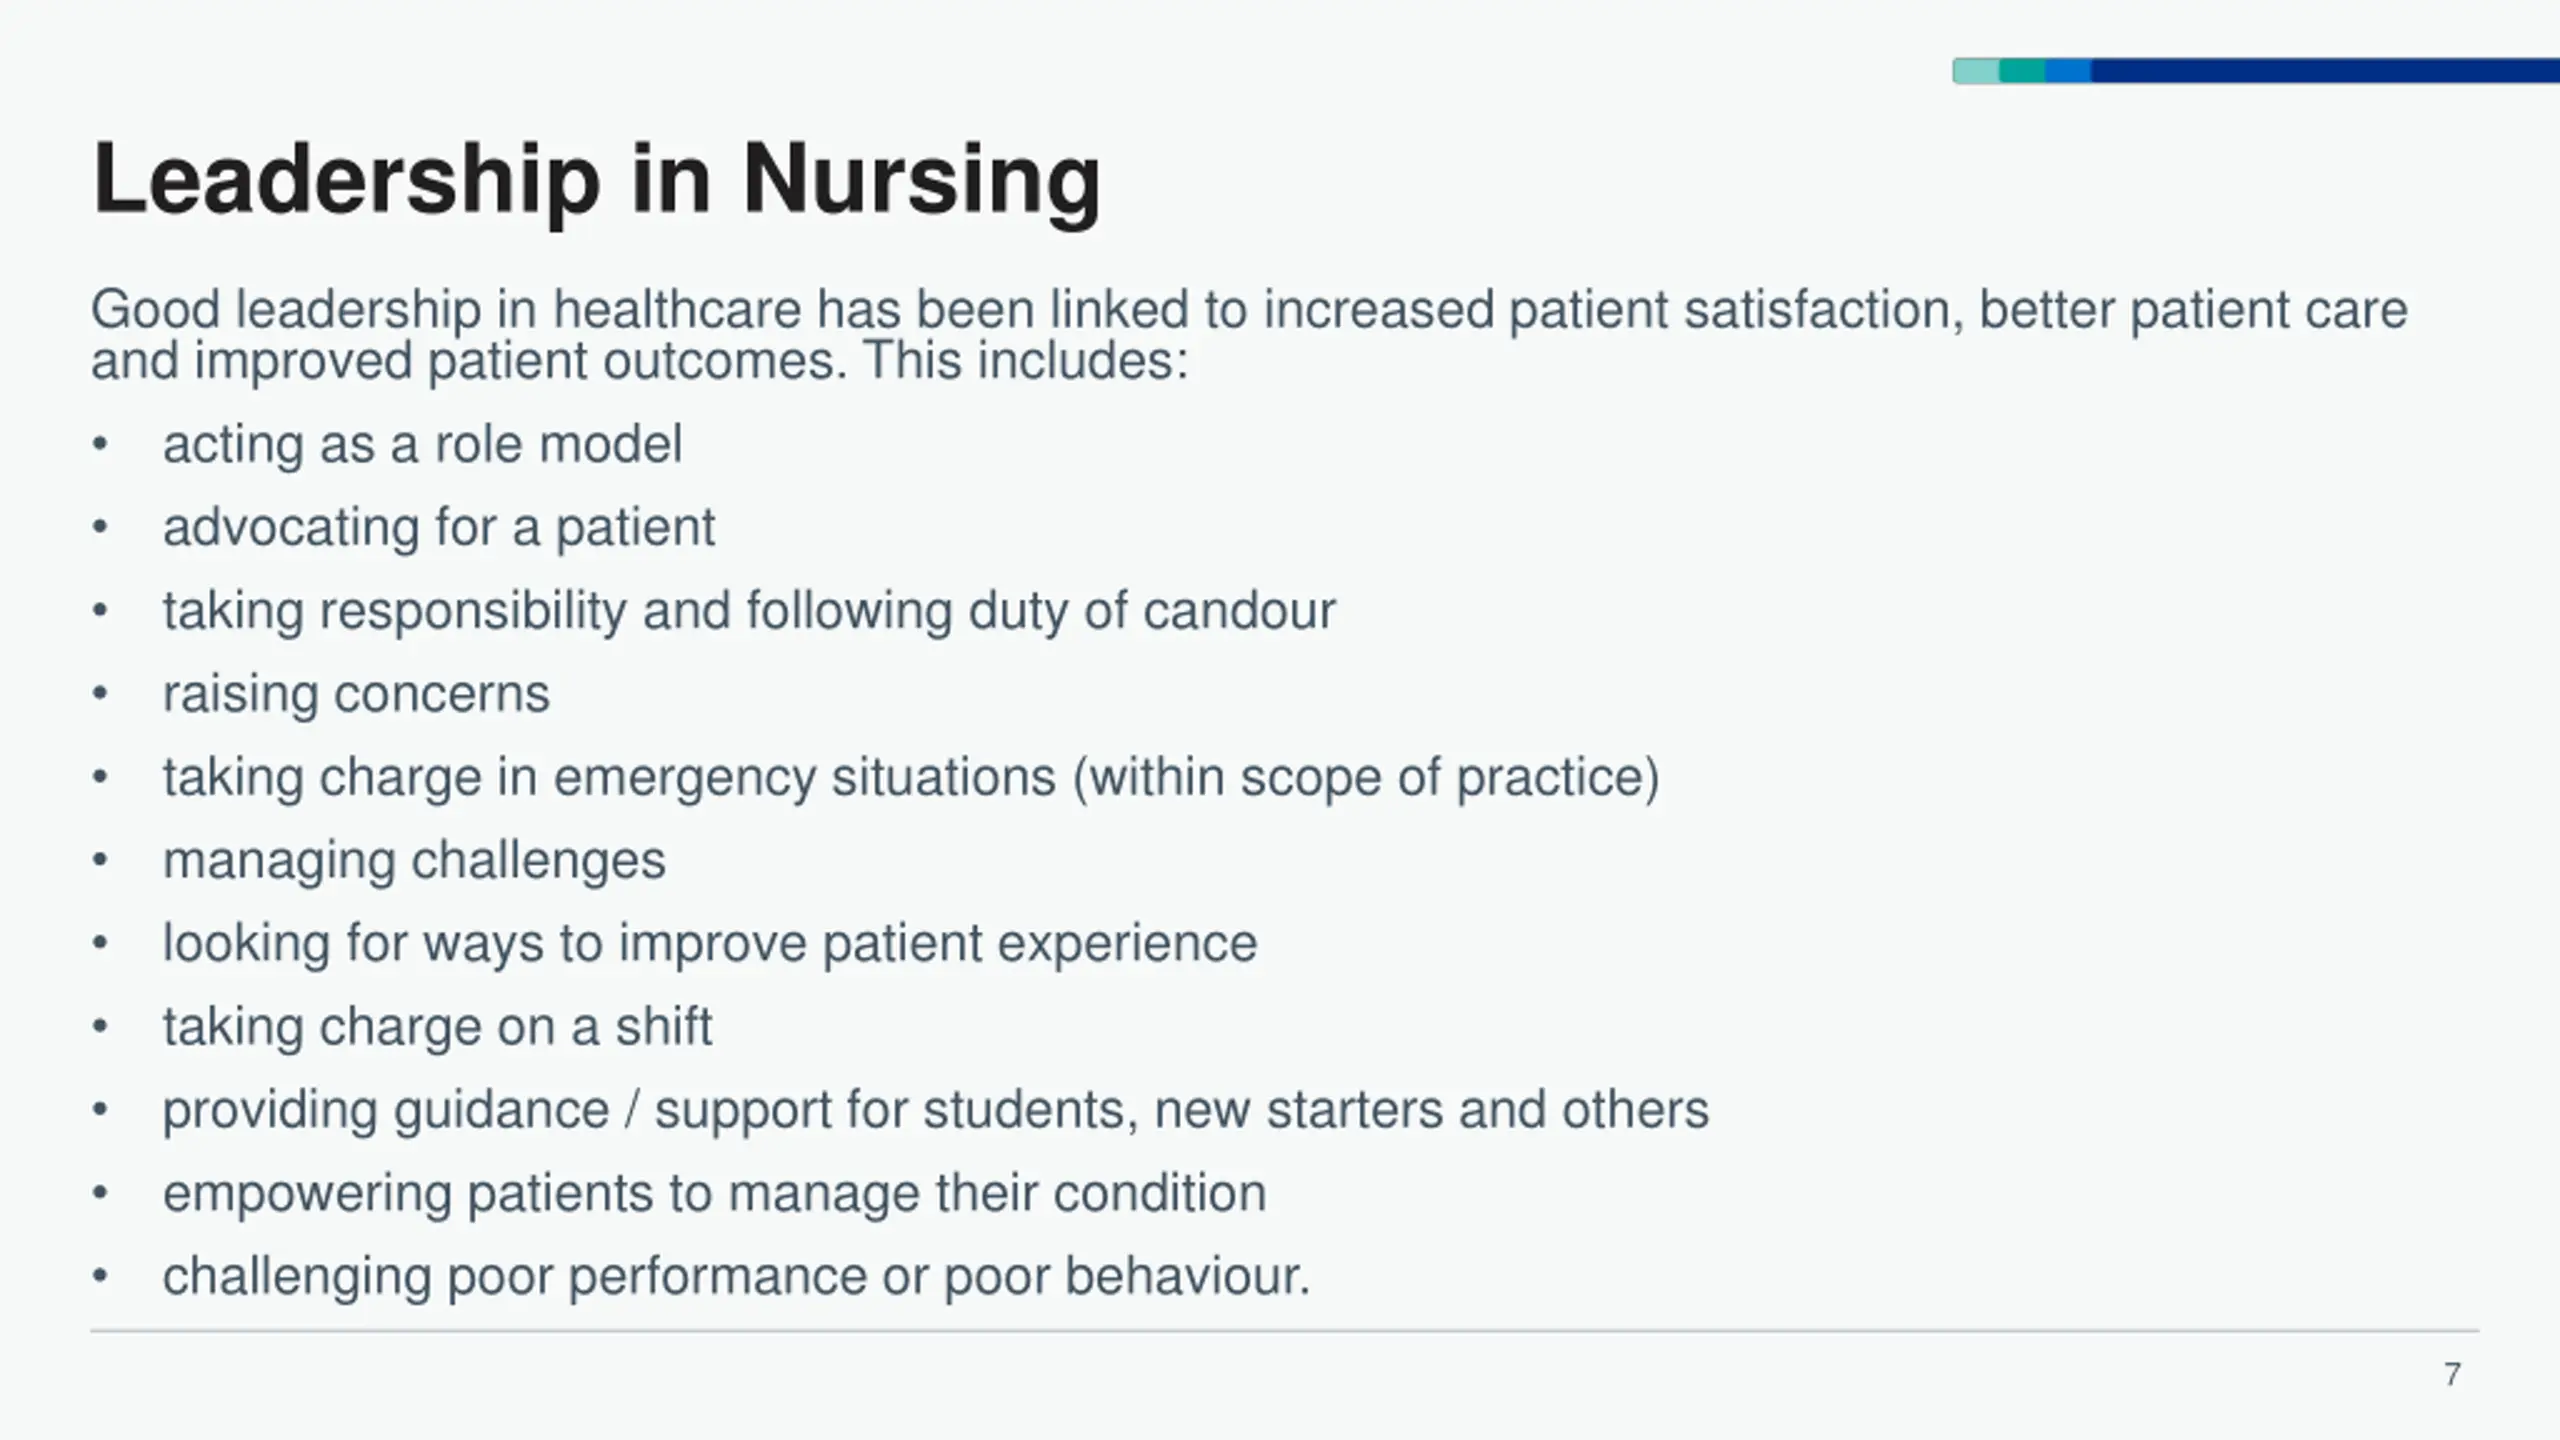Click the 'Leadership in Nursing' slide title
Screen dimensions: 2560x1440
point(596,179)
